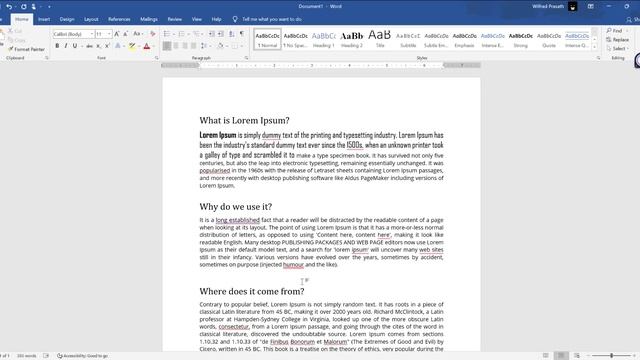The height and width of the screenshot is (360, 640).
Task: Apply Strikethrough formatting
Action: [x=89, y=46]
